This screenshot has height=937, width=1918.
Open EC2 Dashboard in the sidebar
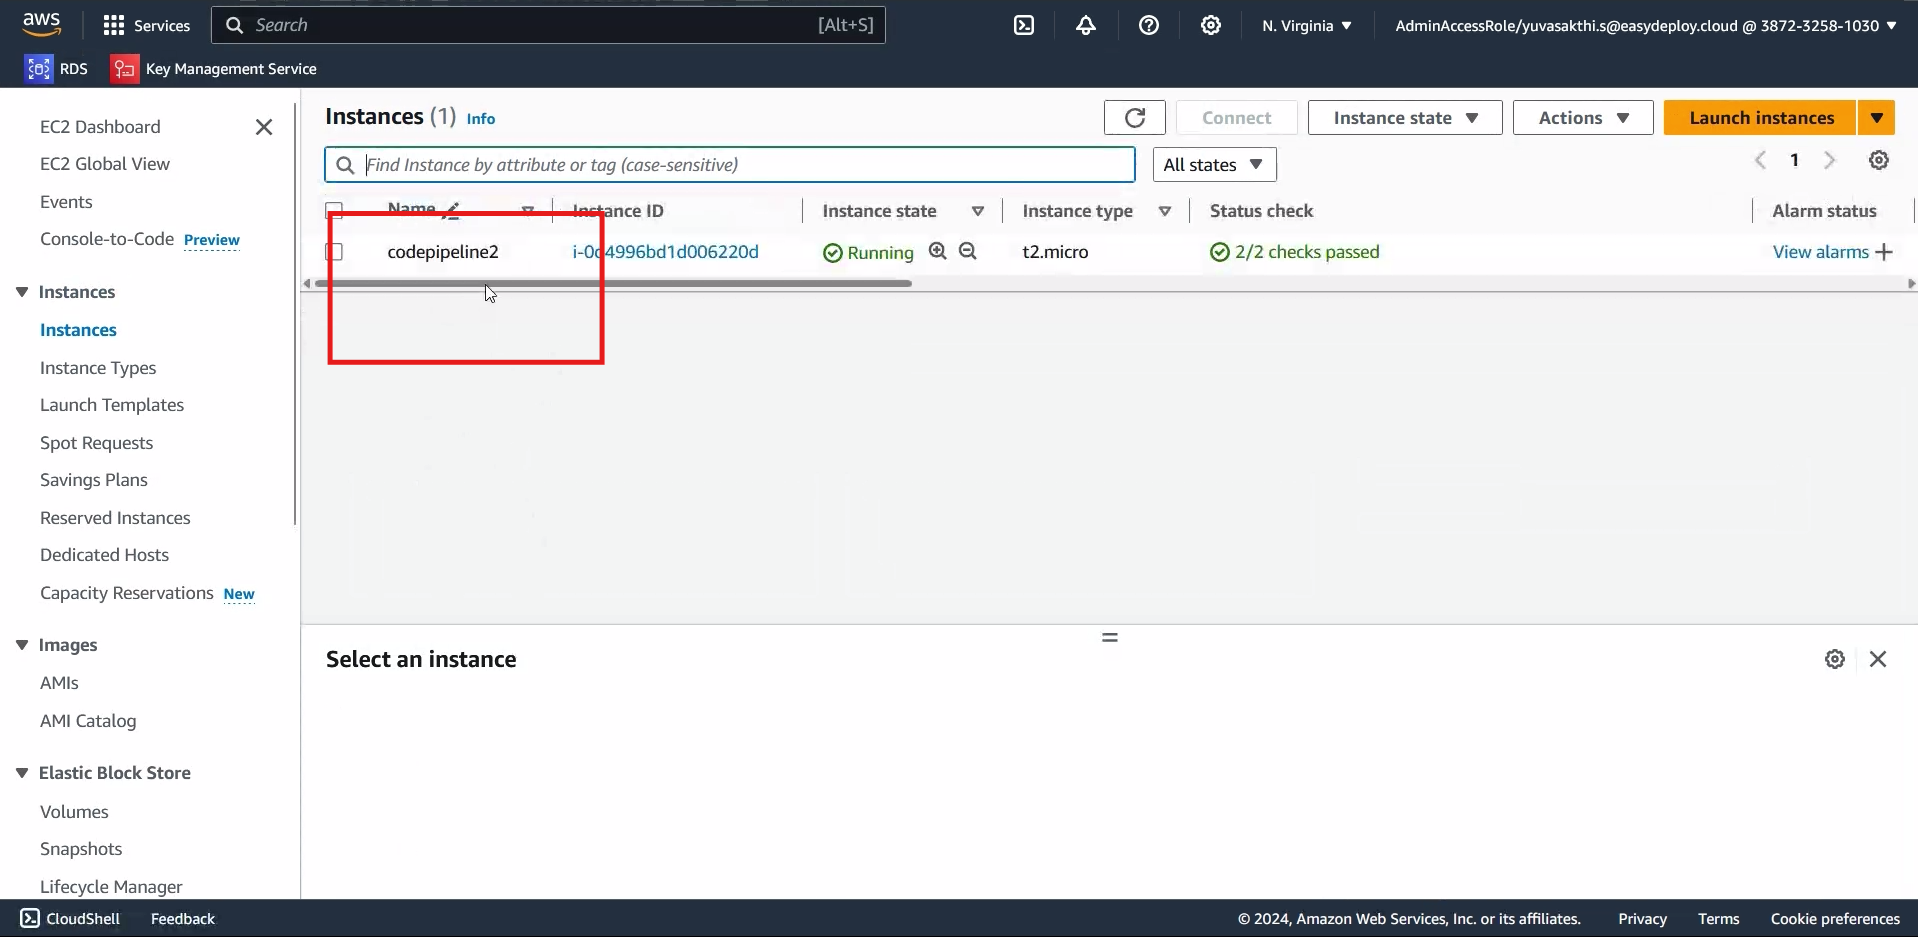pos(100,127)
